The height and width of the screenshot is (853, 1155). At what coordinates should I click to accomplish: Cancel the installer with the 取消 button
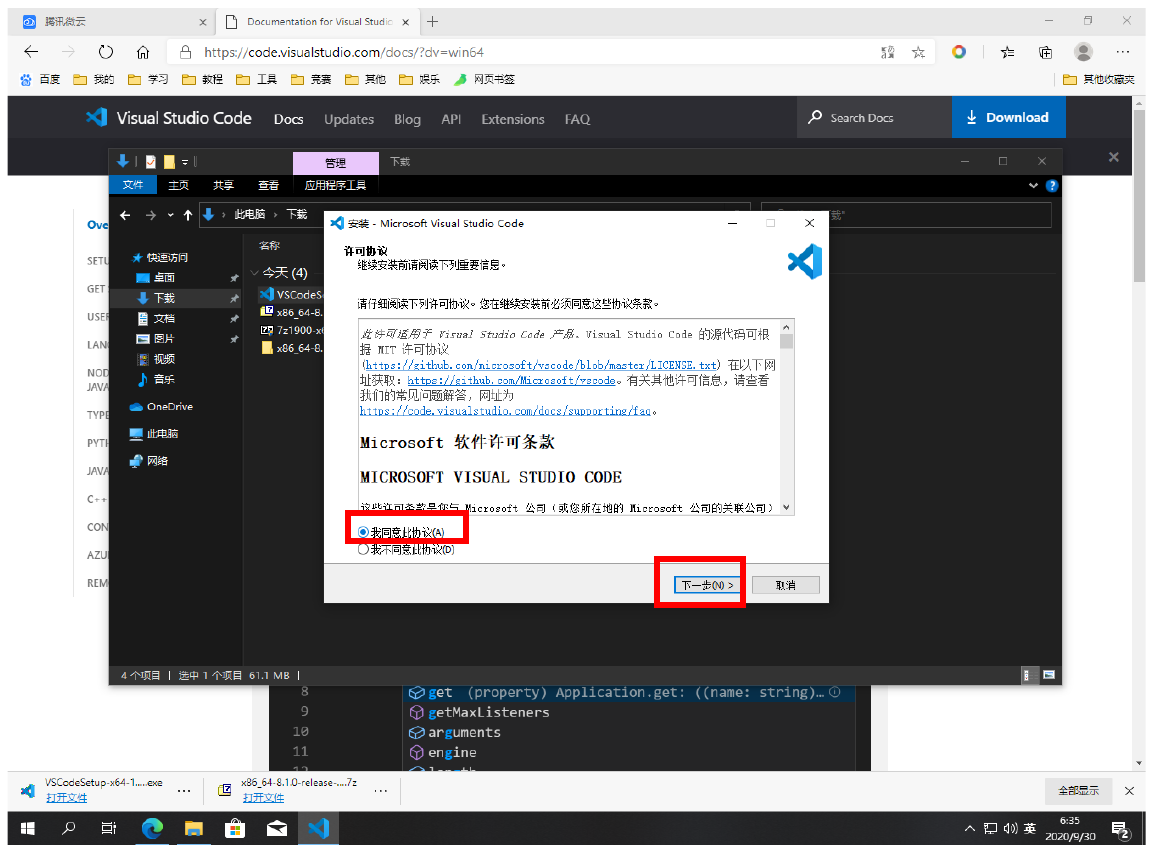[786, 585]
